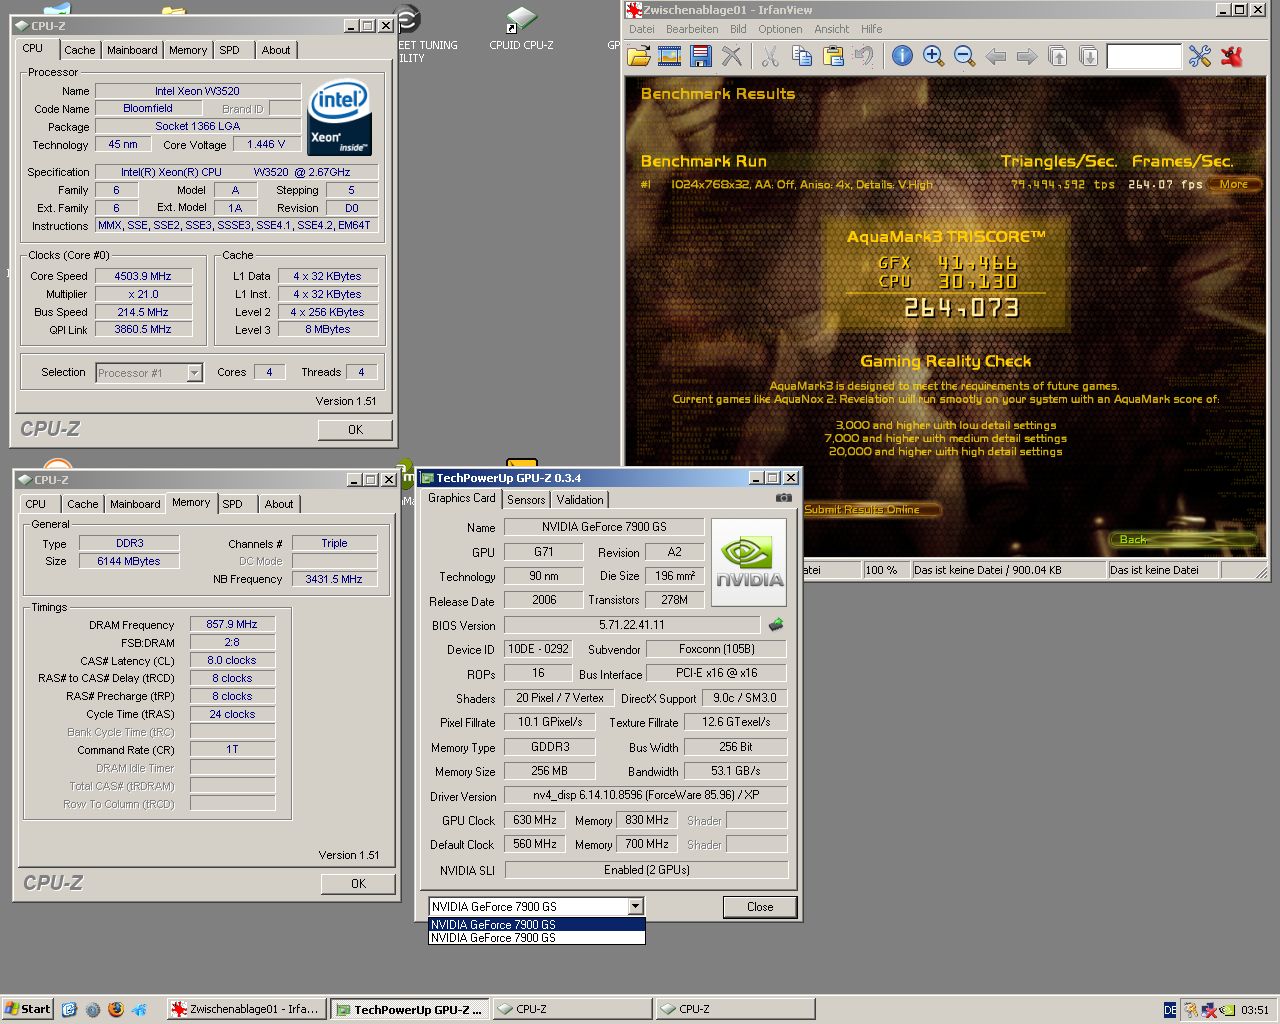The height and width of the screenshot is (1024, 1280).
Task: Click the Open file icon in IrfanView
Action: [639, 56]
